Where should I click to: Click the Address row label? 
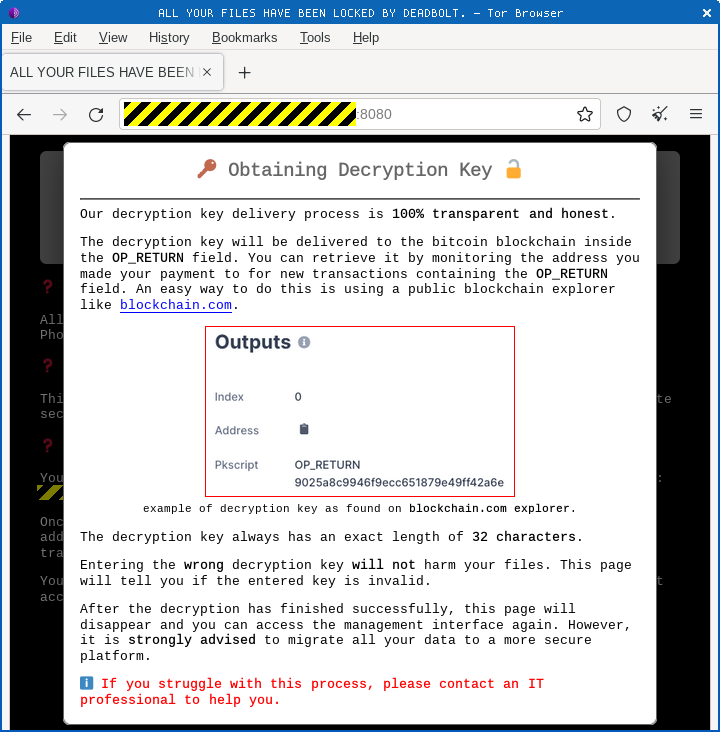coord(237,430)
